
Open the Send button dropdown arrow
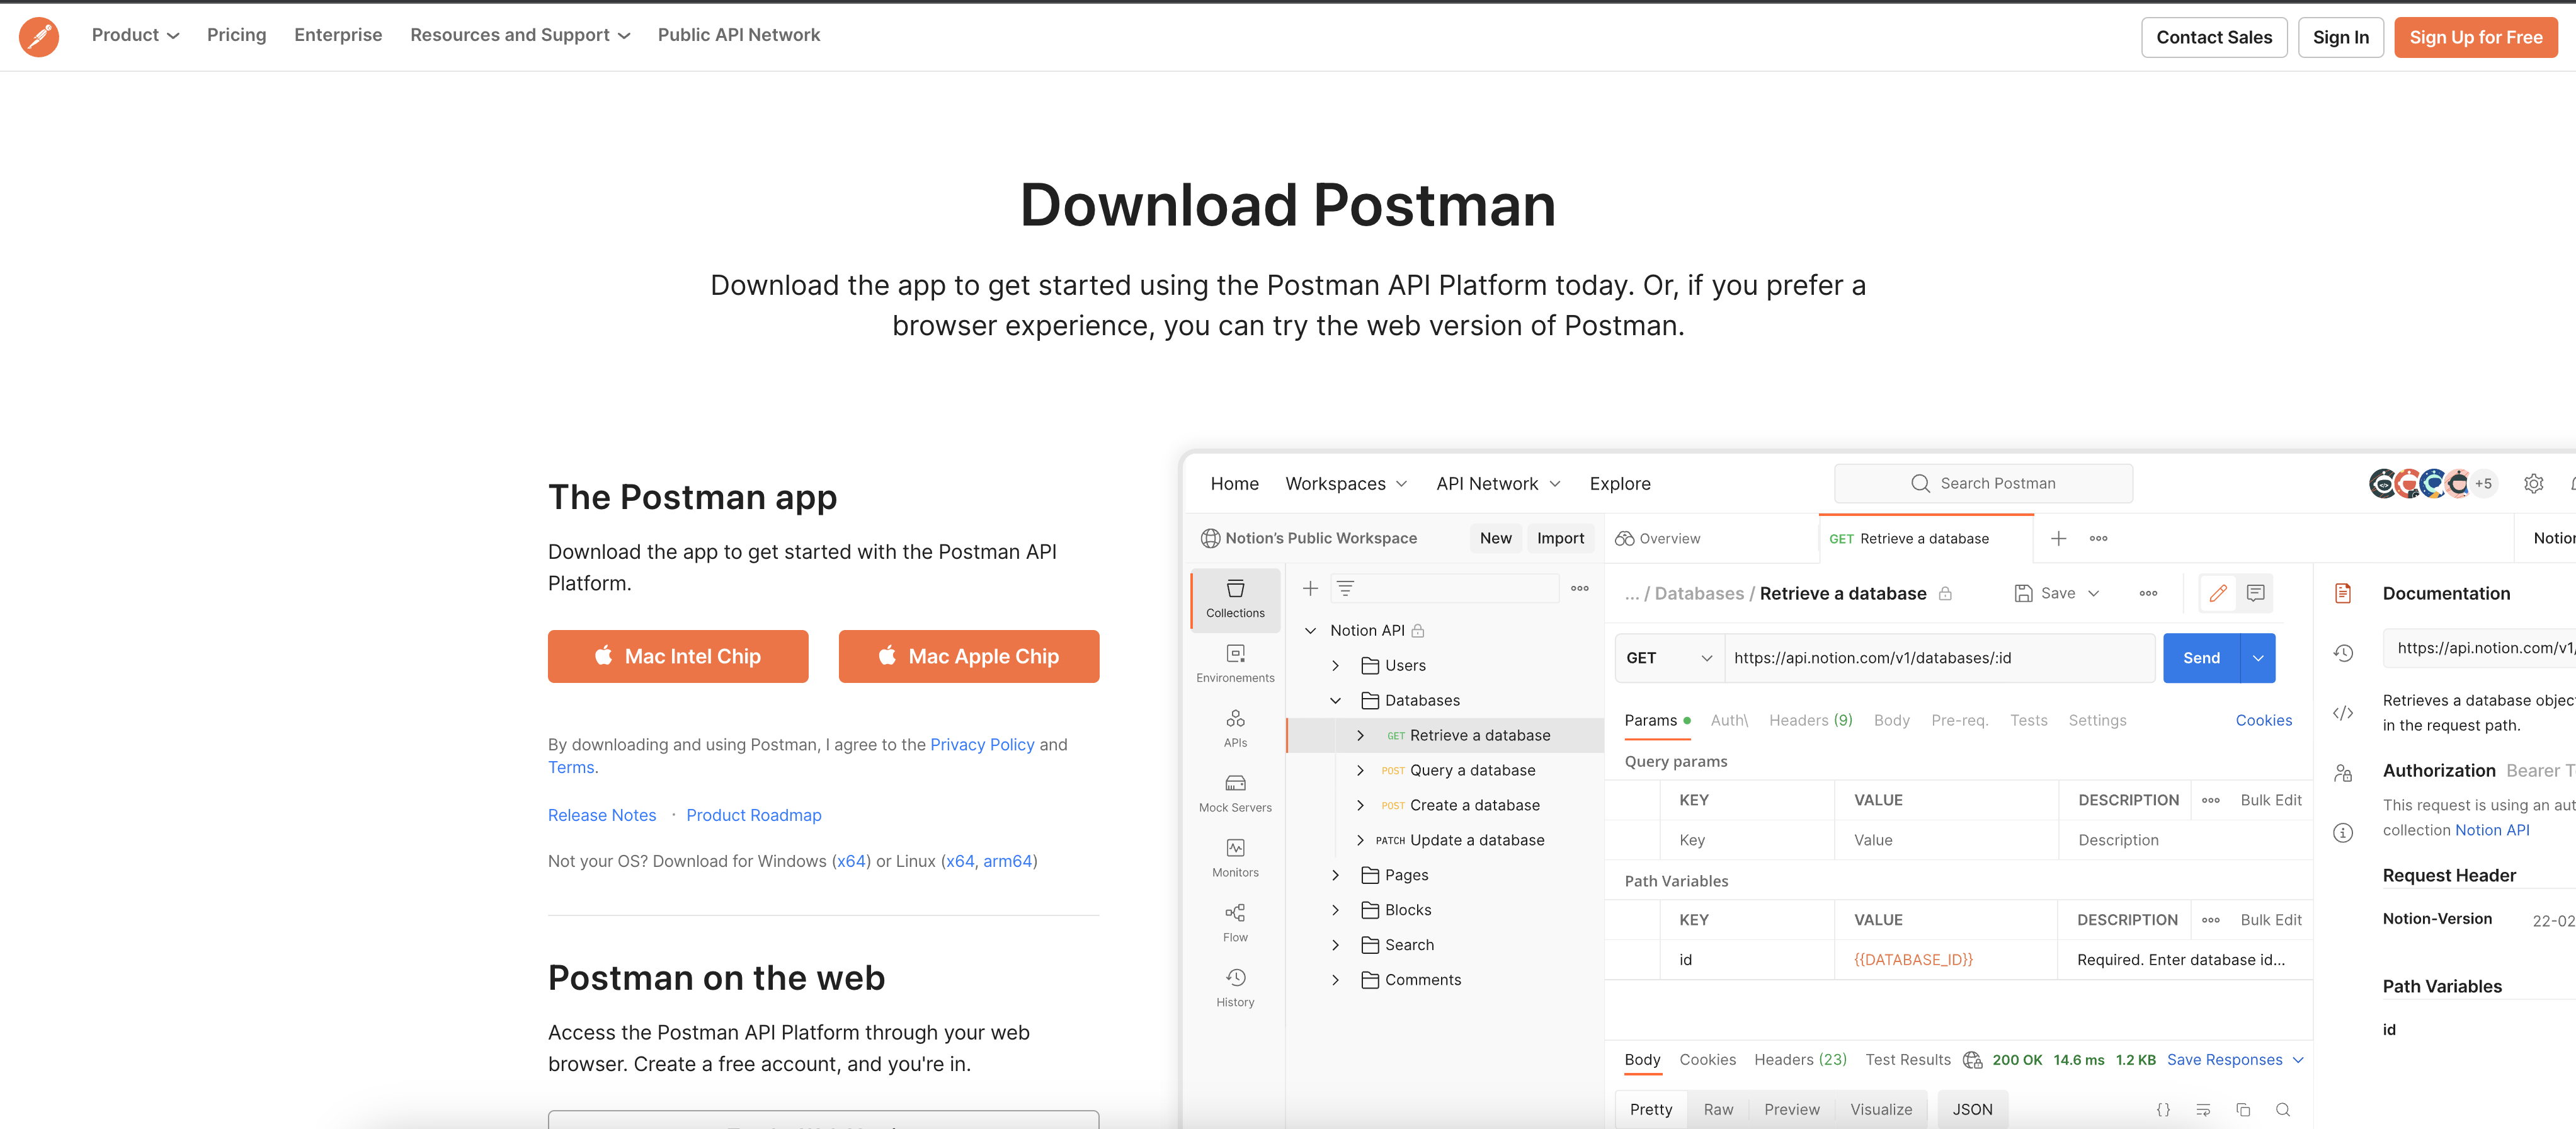point(2258,658)
